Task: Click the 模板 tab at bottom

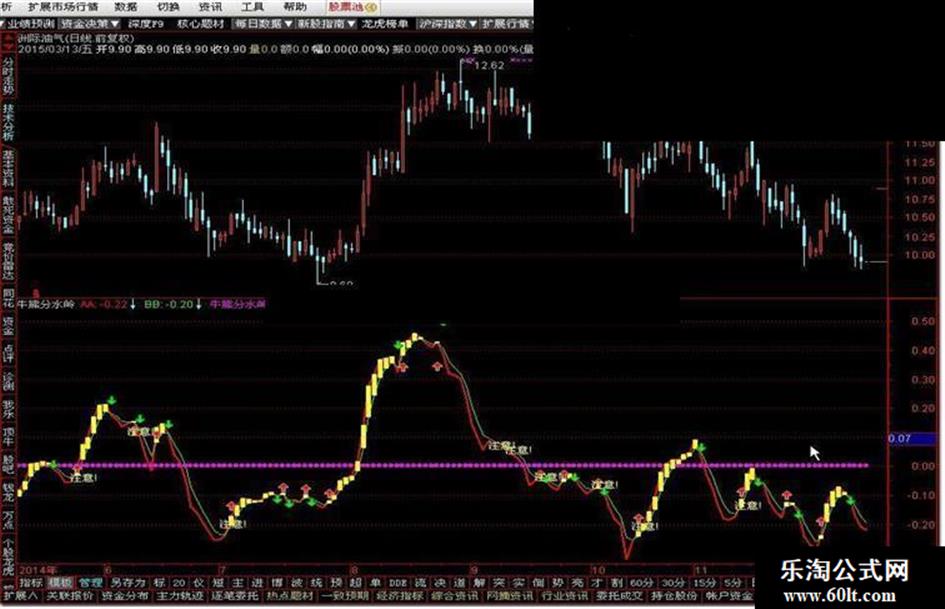Action: pos(60,582)
